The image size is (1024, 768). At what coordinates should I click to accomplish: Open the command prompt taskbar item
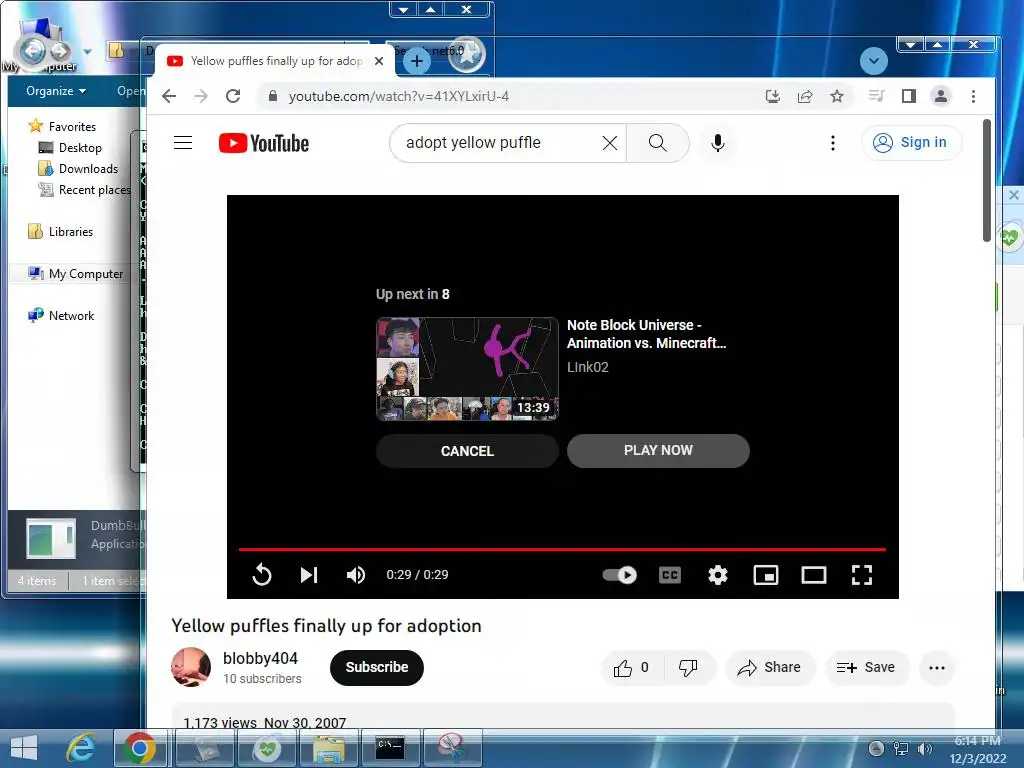(x=391, y=748)
